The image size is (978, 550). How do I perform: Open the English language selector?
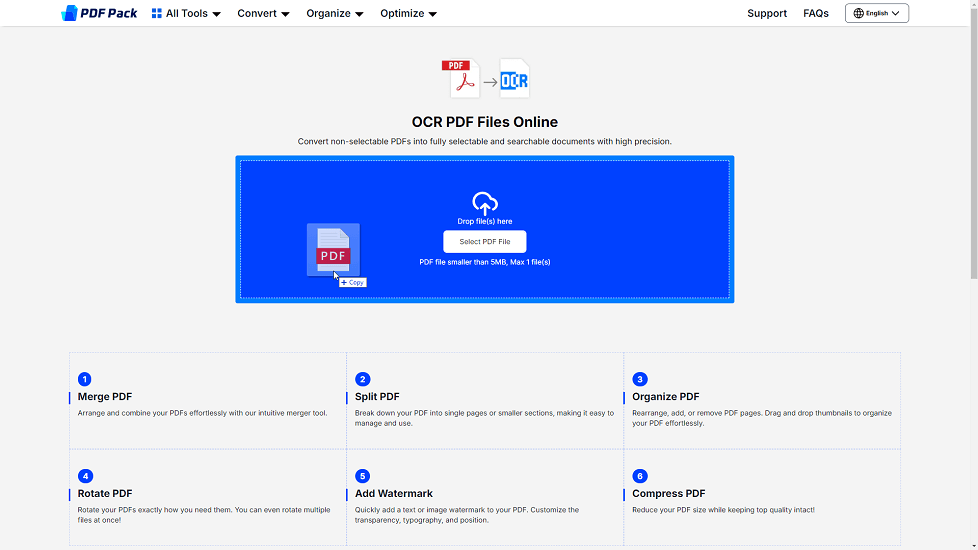click(877, 14)
